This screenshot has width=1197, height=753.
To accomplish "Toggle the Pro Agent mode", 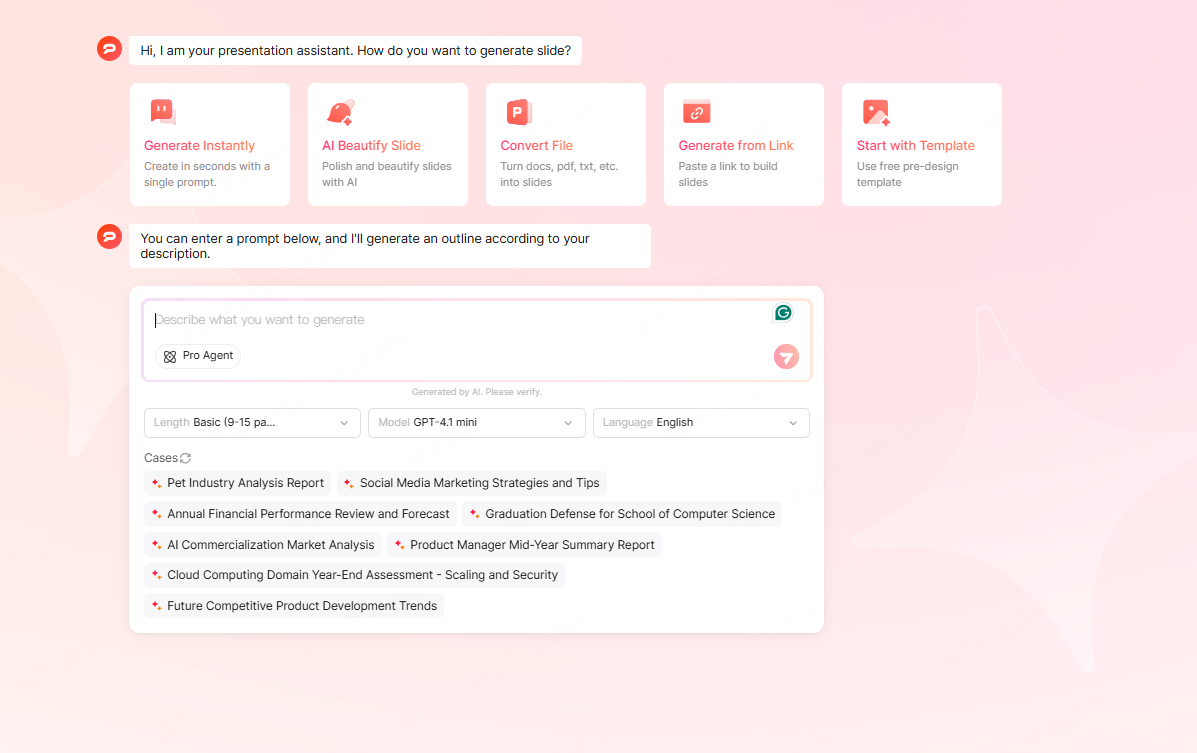I will pyautogui.click(x=197, y=356).
